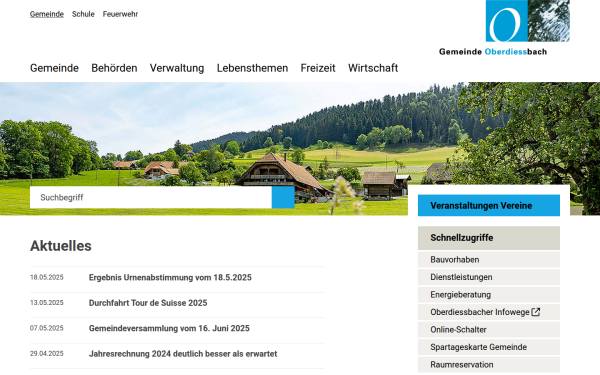Open the Raumreservation quick link
The width and height of the screenshot is (600, 375).
pyautogui.click(x=489, y=365)
